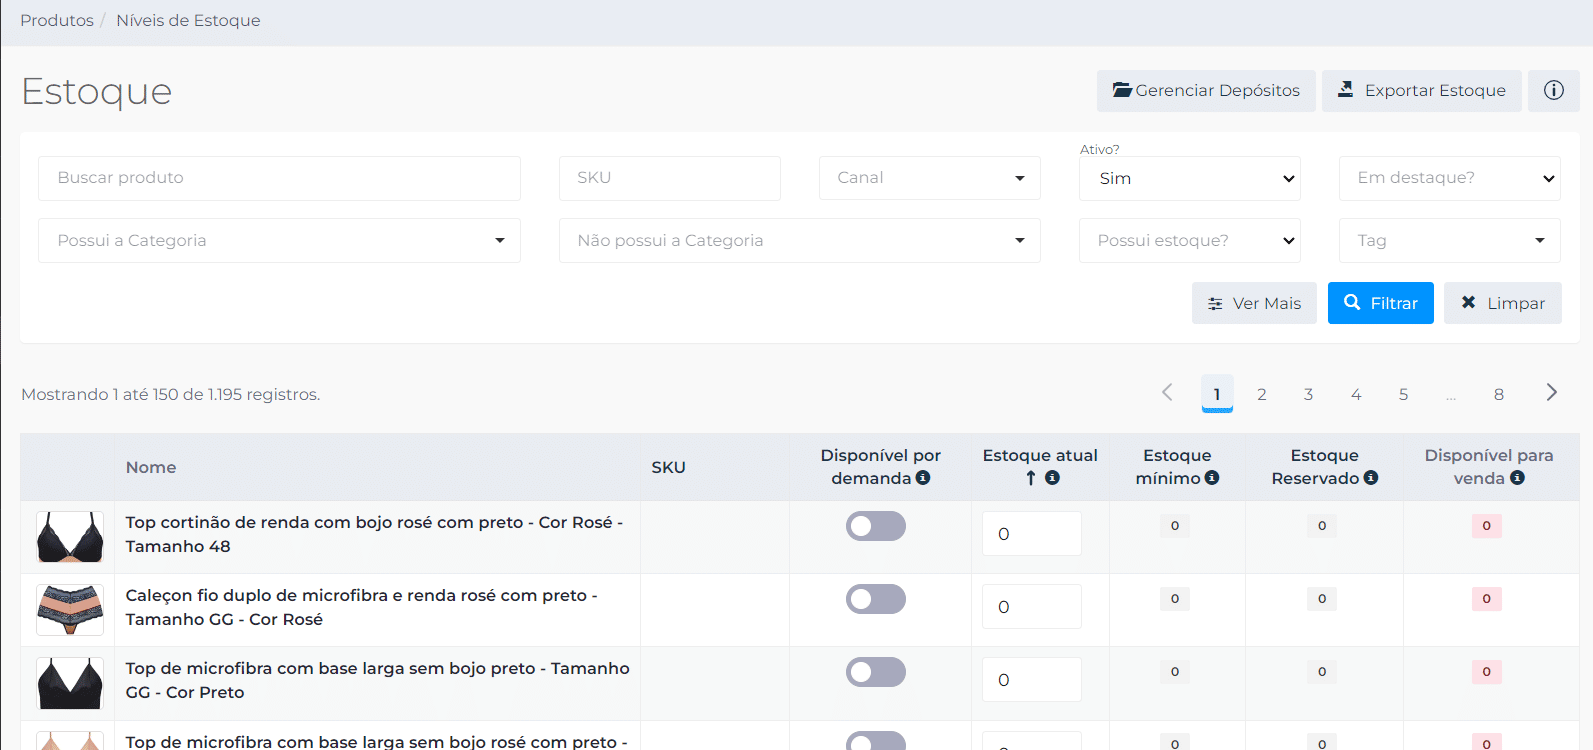Click info icon next to Disponível por demanda
The height and width of the screenshot is (750, 1593).
[x=923, y=478]
